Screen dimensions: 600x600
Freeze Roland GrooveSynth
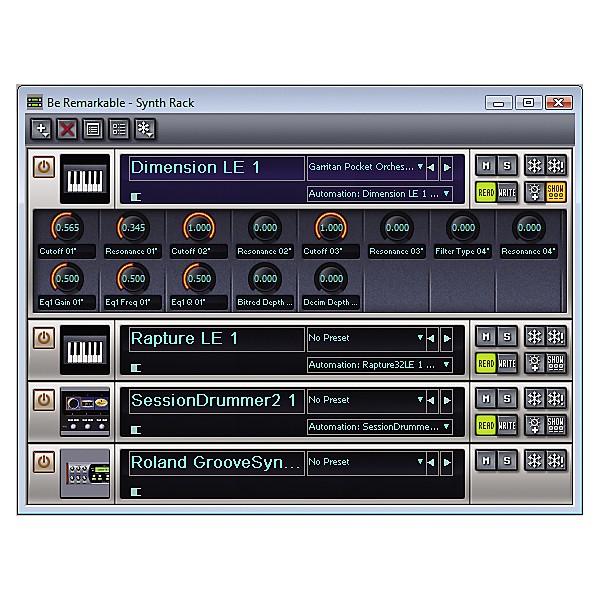(535, 461)
